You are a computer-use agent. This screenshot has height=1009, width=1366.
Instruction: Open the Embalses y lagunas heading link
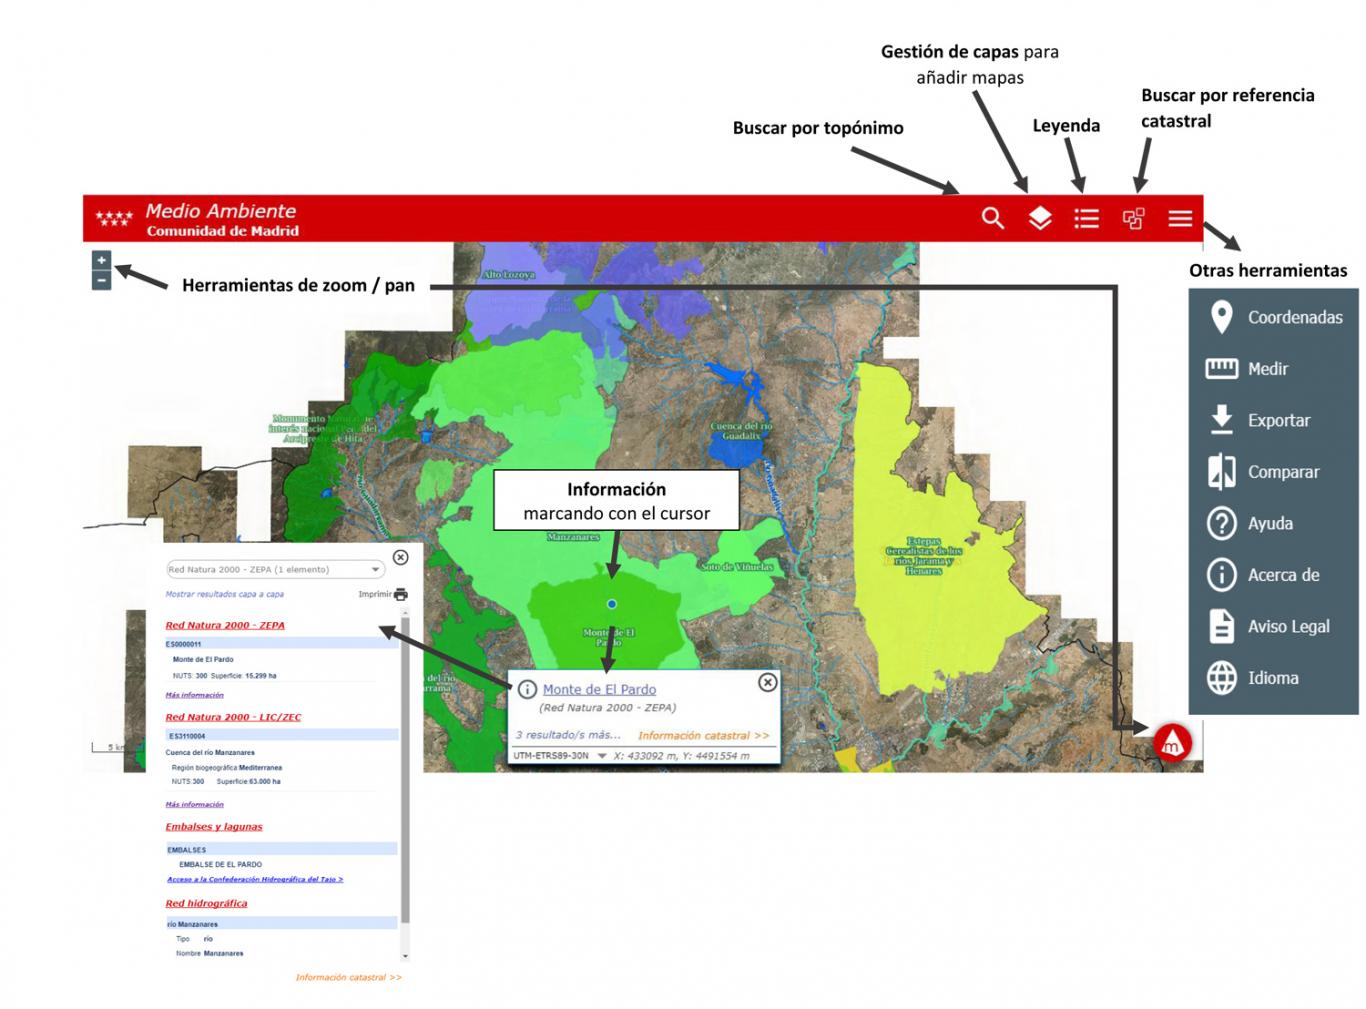point(214,827)
